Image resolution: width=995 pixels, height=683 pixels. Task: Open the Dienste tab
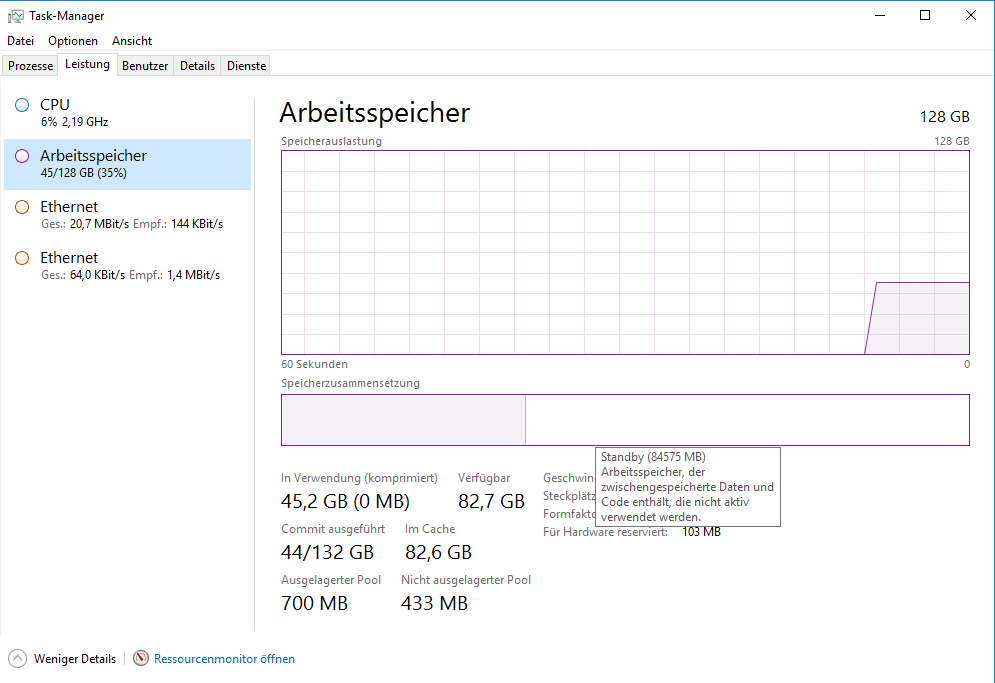[x=247, y=65]
